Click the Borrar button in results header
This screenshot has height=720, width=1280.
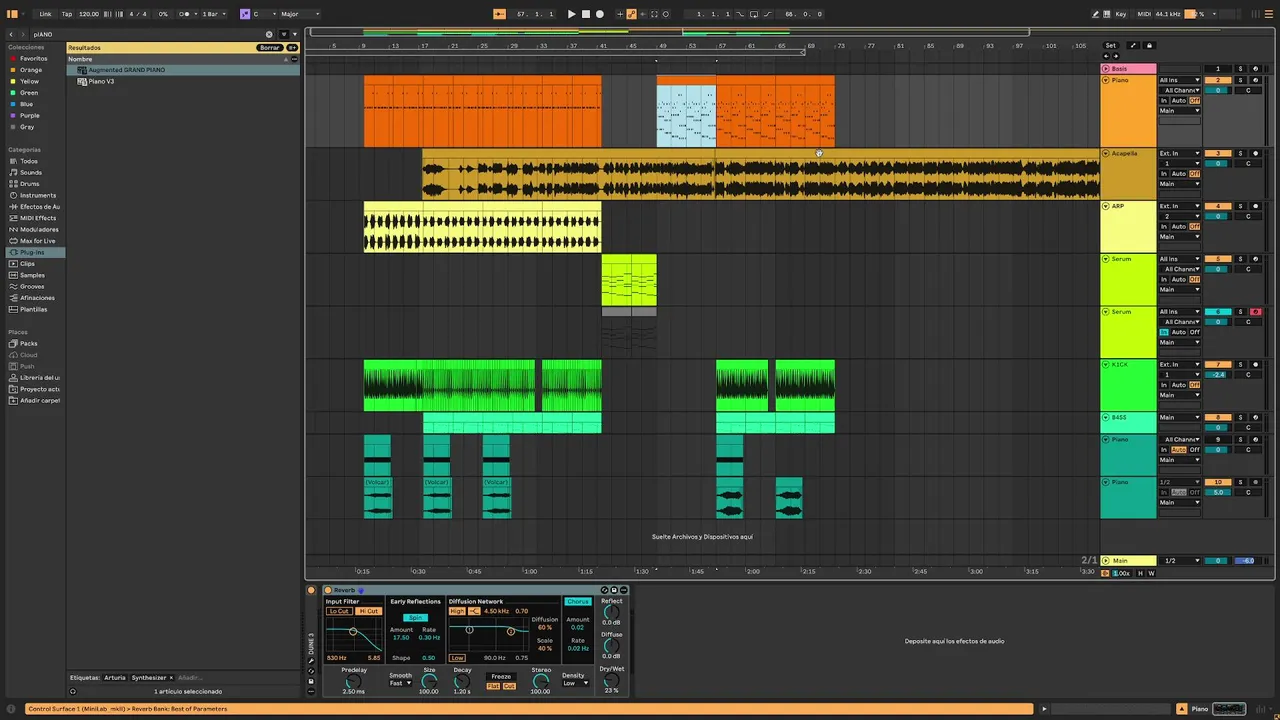[270, 47]
